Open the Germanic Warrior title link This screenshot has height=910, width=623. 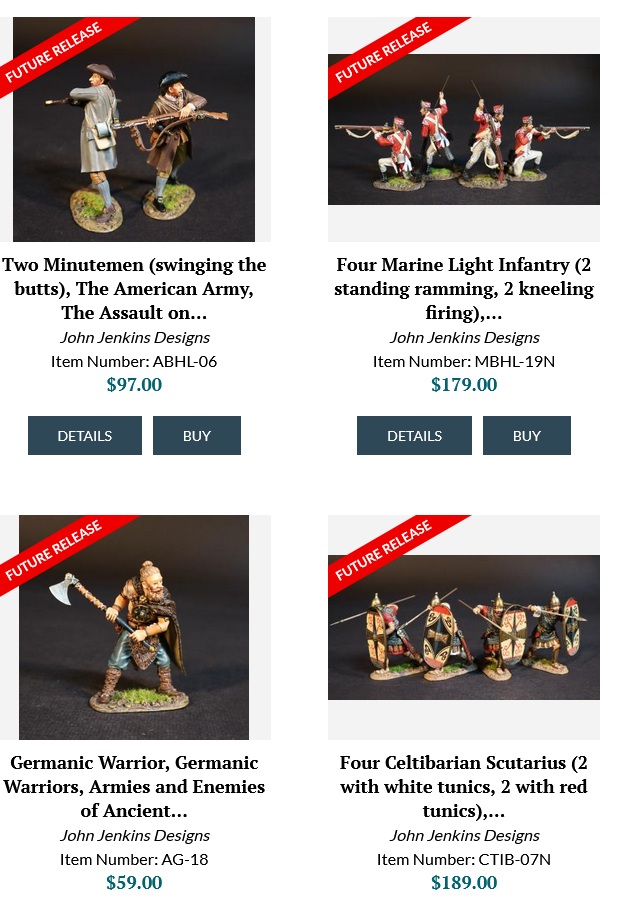(134, 786)
